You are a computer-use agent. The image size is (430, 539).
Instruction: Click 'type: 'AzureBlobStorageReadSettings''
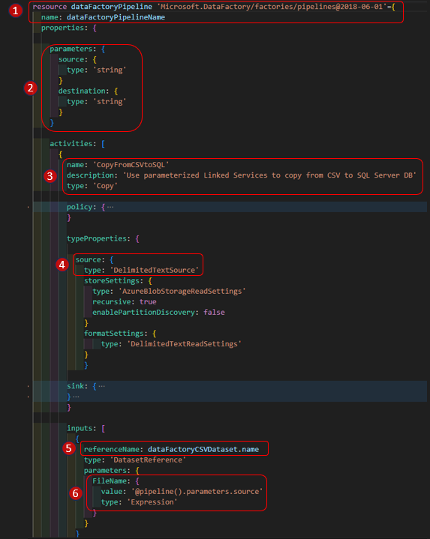coord(169,292)
